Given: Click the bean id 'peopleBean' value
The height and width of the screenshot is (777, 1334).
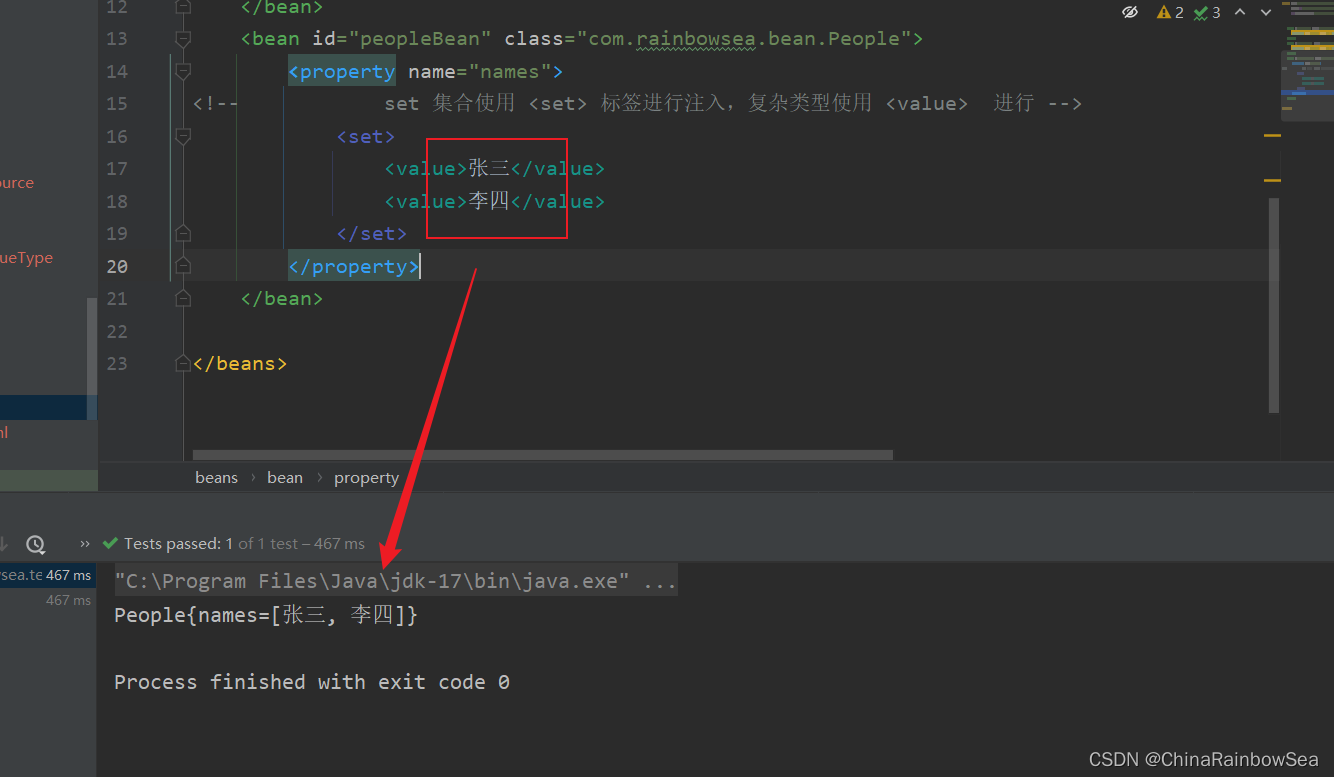Looking at the screenshot, I should [420, 39].
